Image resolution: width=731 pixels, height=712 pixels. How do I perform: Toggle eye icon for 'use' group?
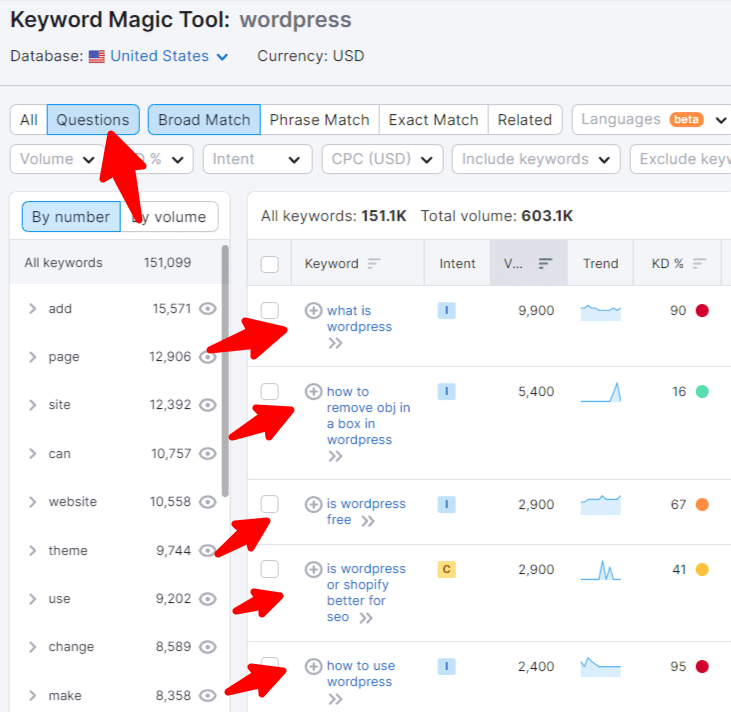click(x=207, y=599)
